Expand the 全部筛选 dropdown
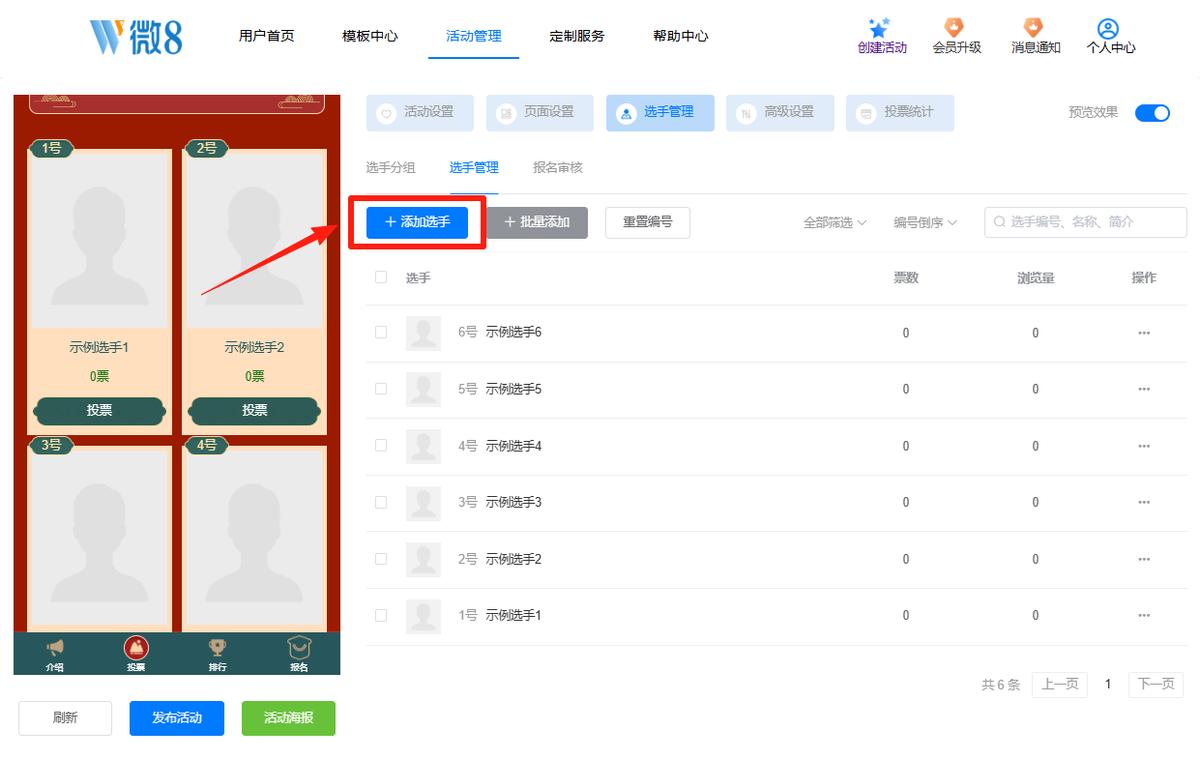 (x=835, y=222)
